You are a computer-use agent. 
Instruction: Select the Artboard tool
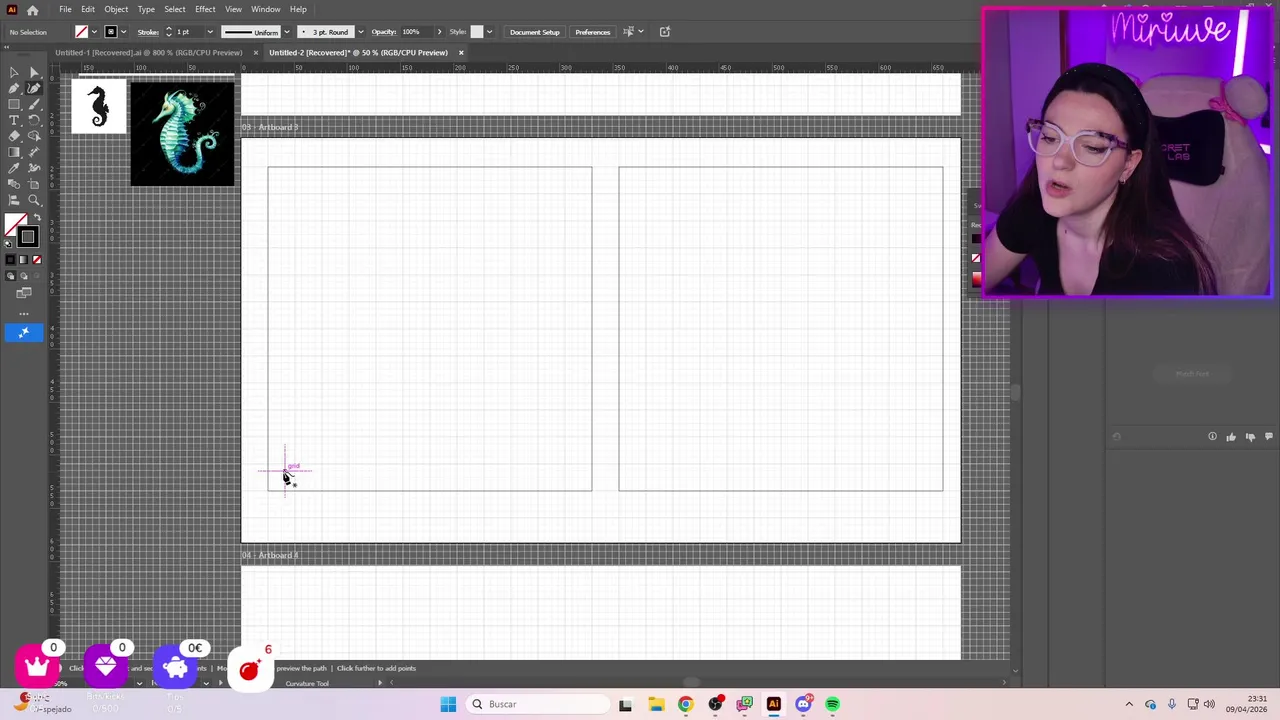[x=35, y=184]
